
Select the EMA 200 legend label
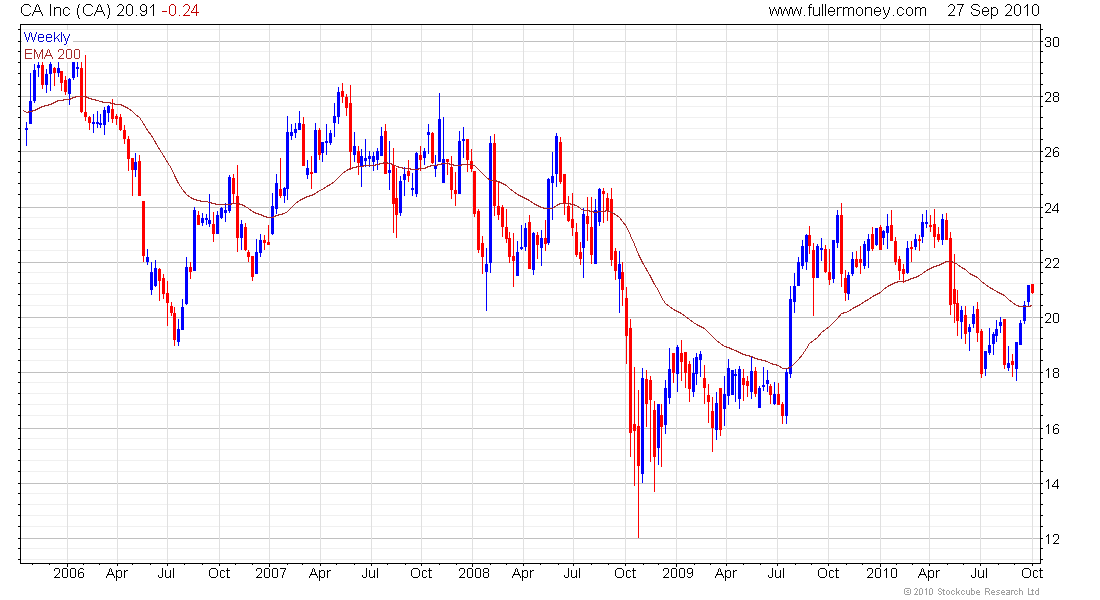[53, 54]
